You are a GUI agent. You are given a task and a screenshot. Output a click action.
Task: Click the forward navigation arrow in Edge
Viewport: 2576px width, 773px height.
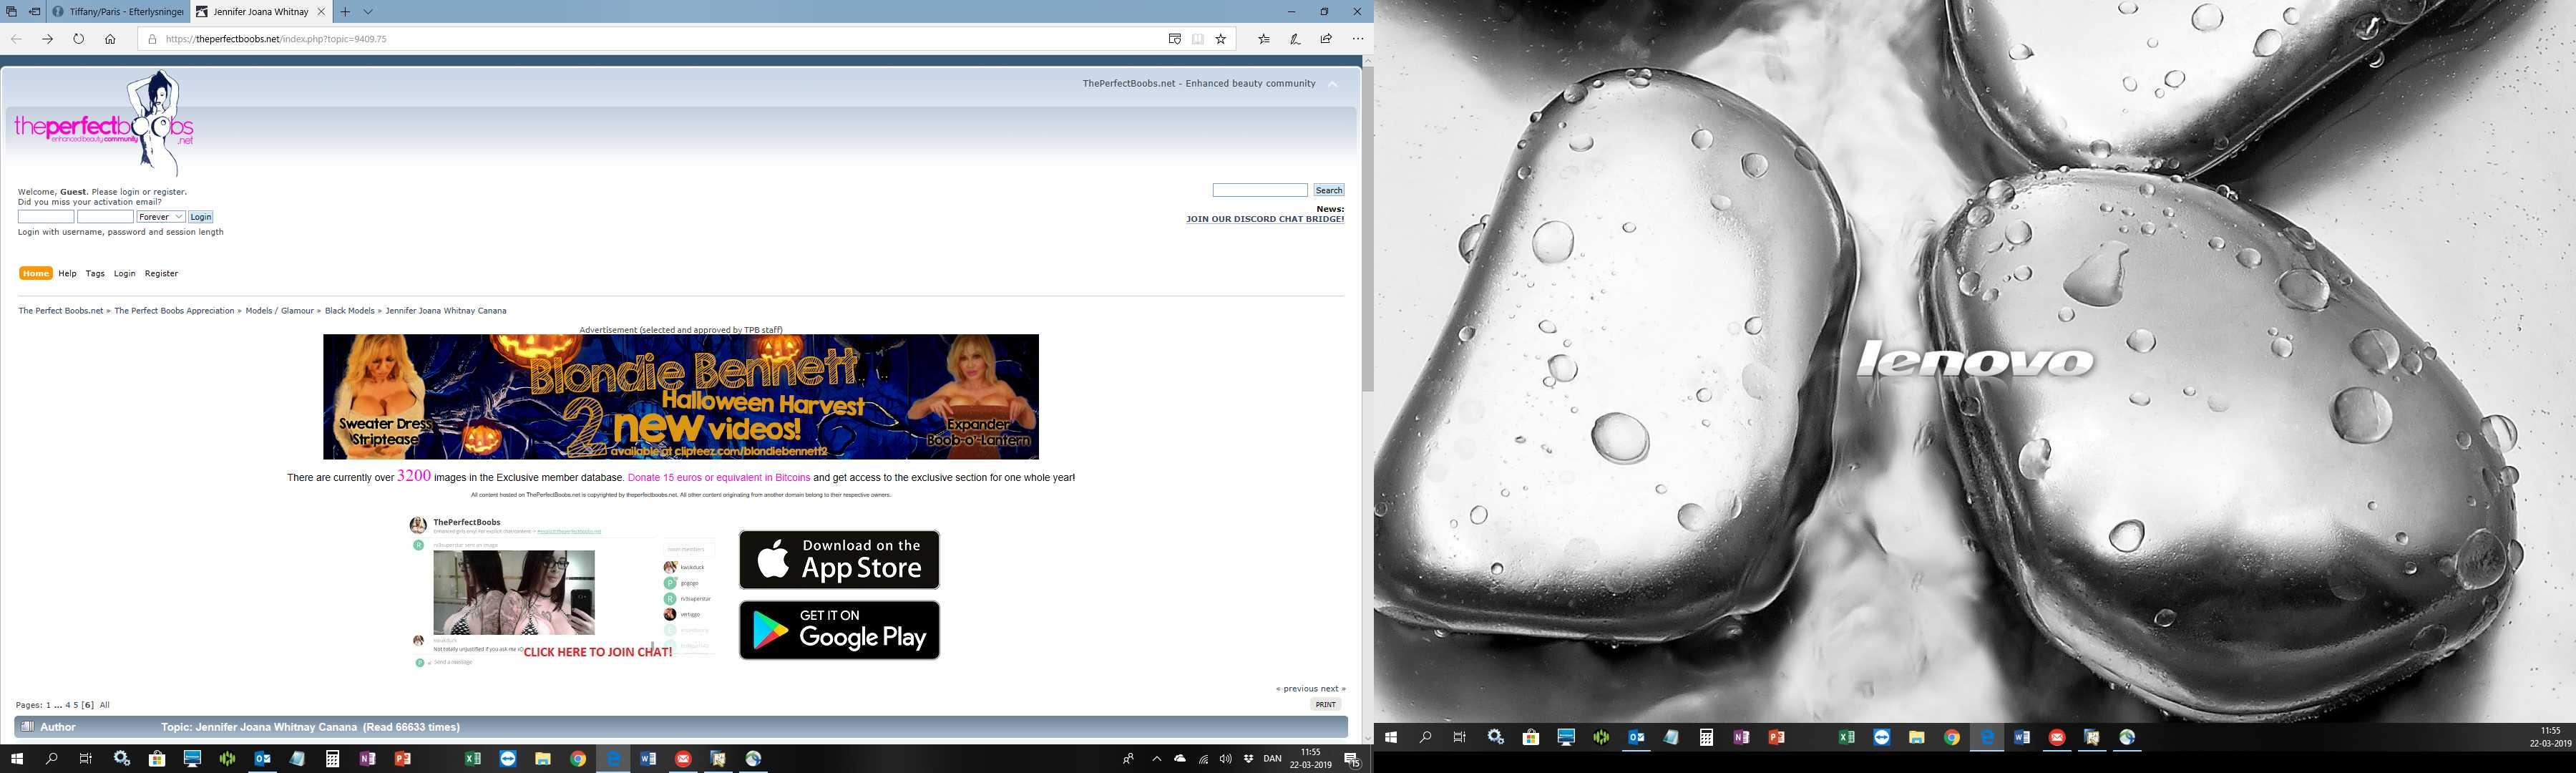coord(47,39)
